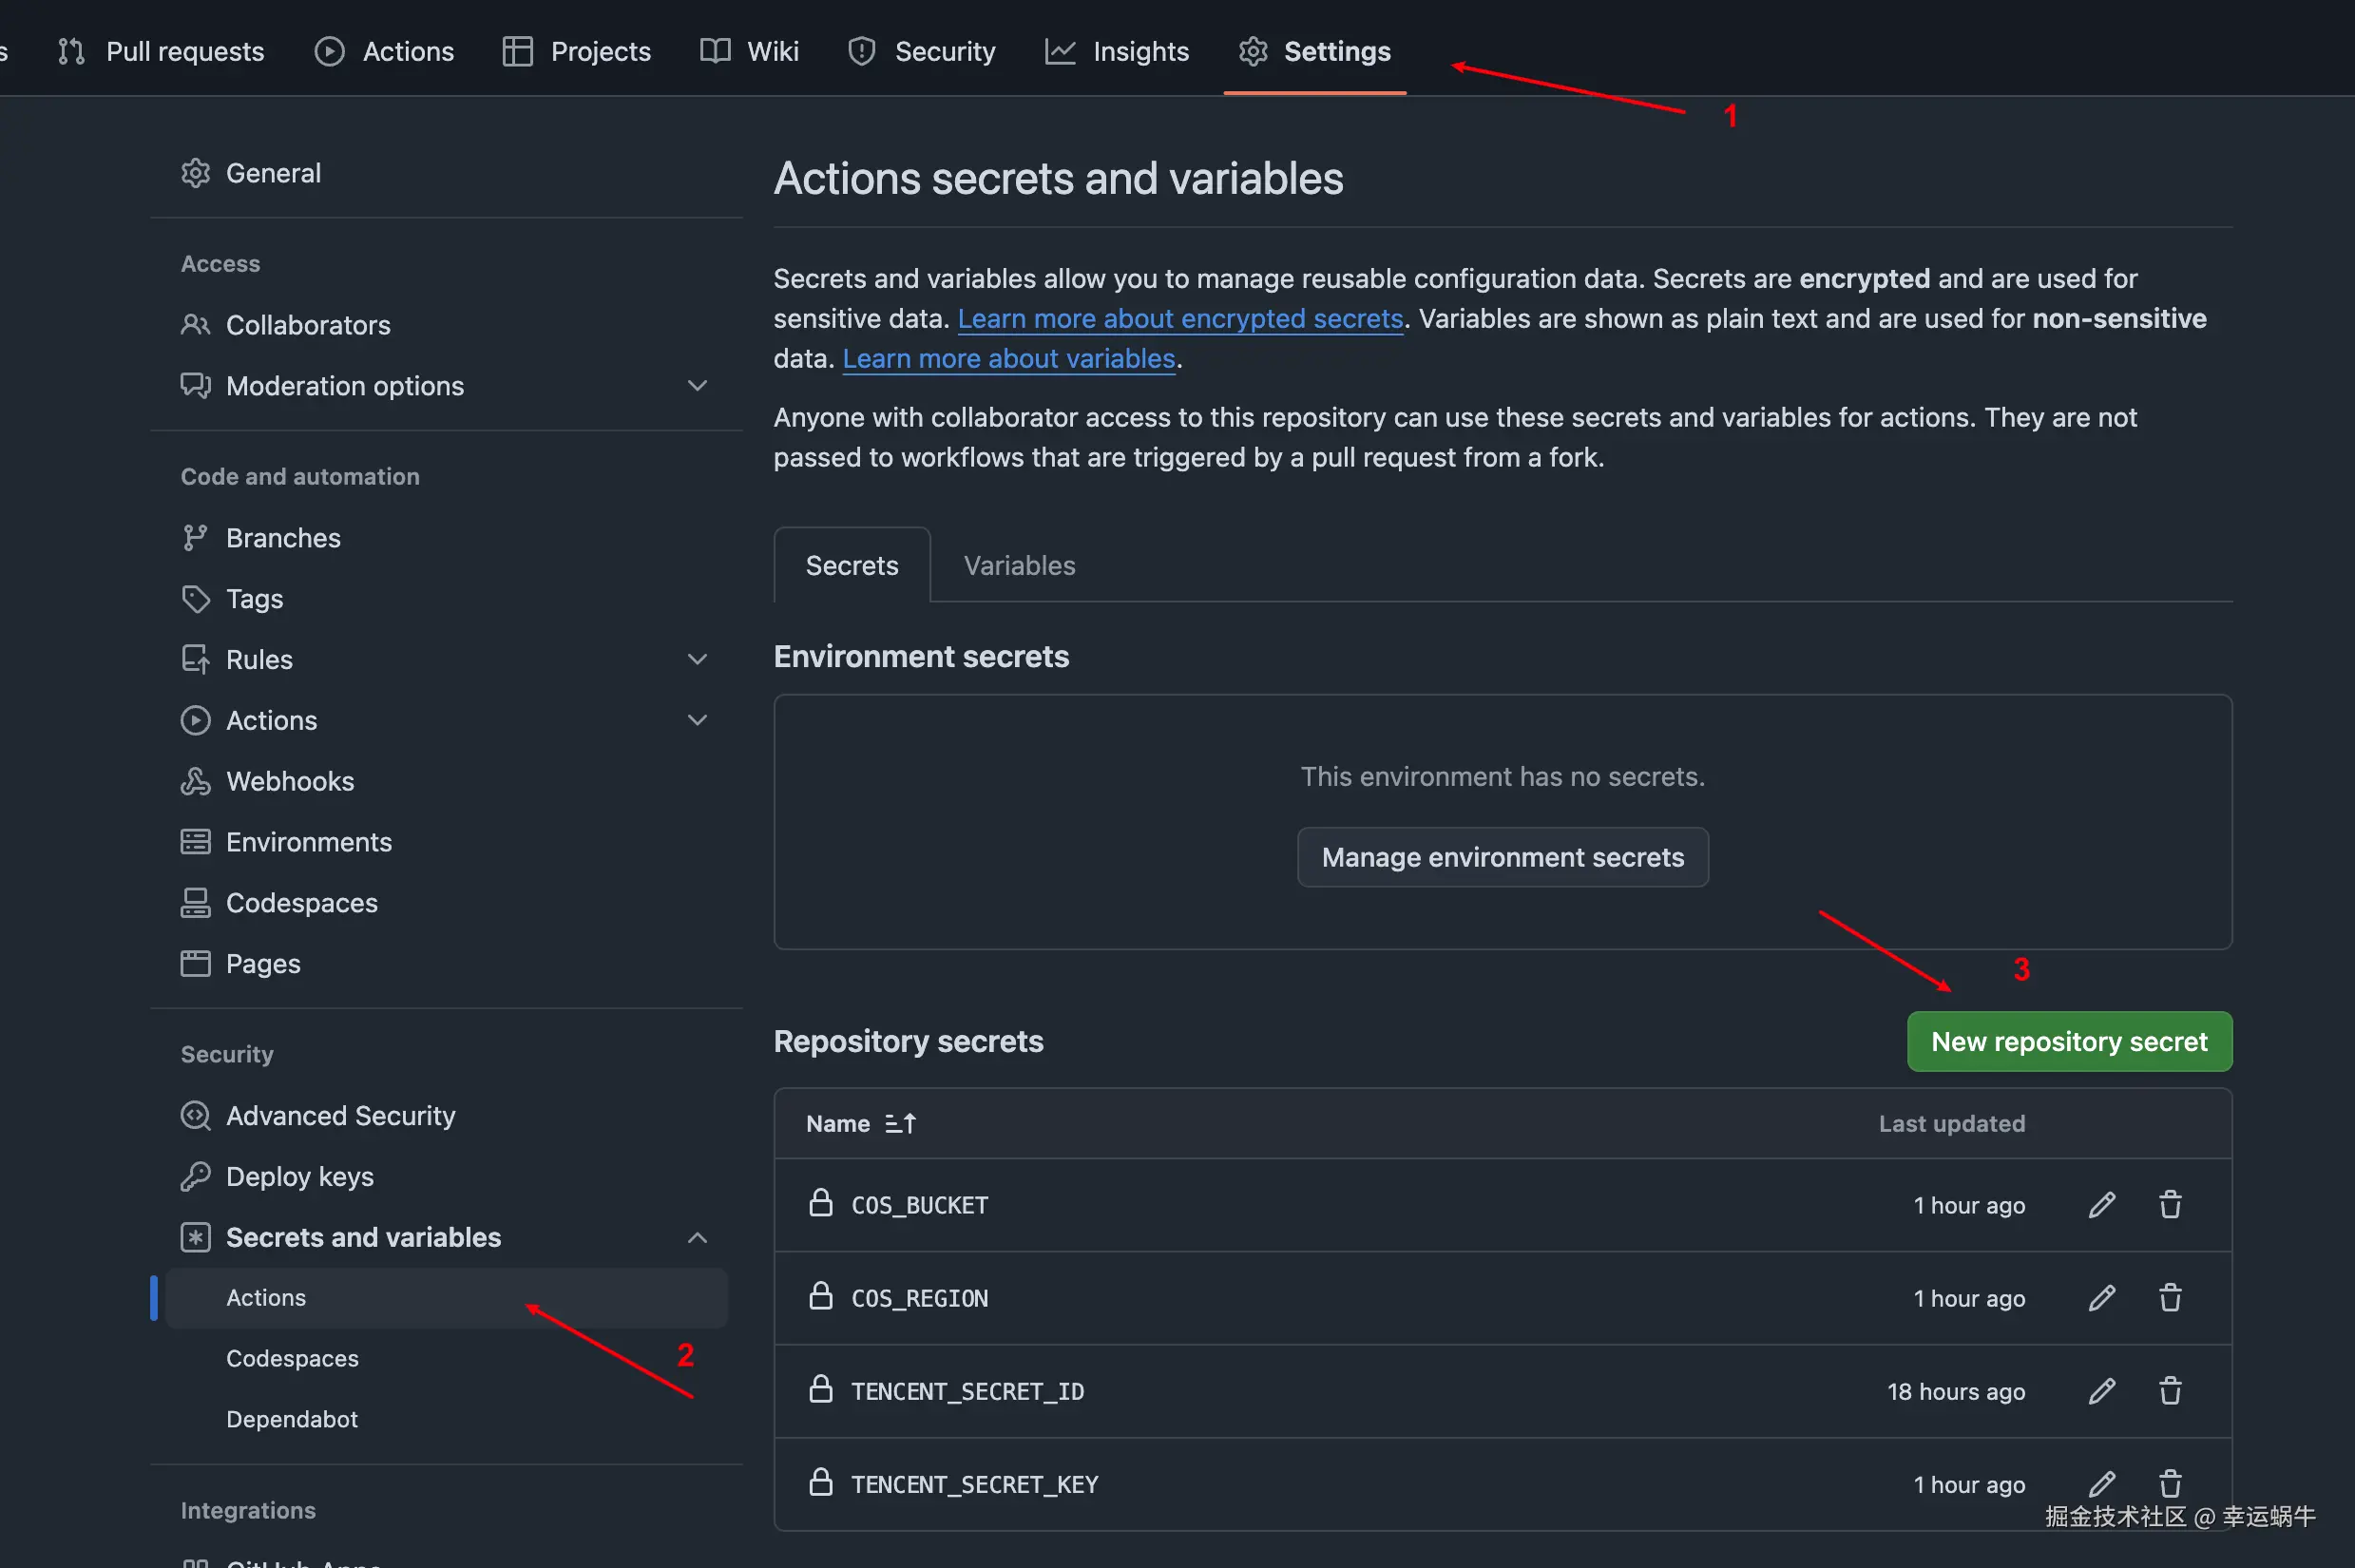Click the Deploy keys key icon
Viewport: 2355px width, 1568px height.
195,1176
